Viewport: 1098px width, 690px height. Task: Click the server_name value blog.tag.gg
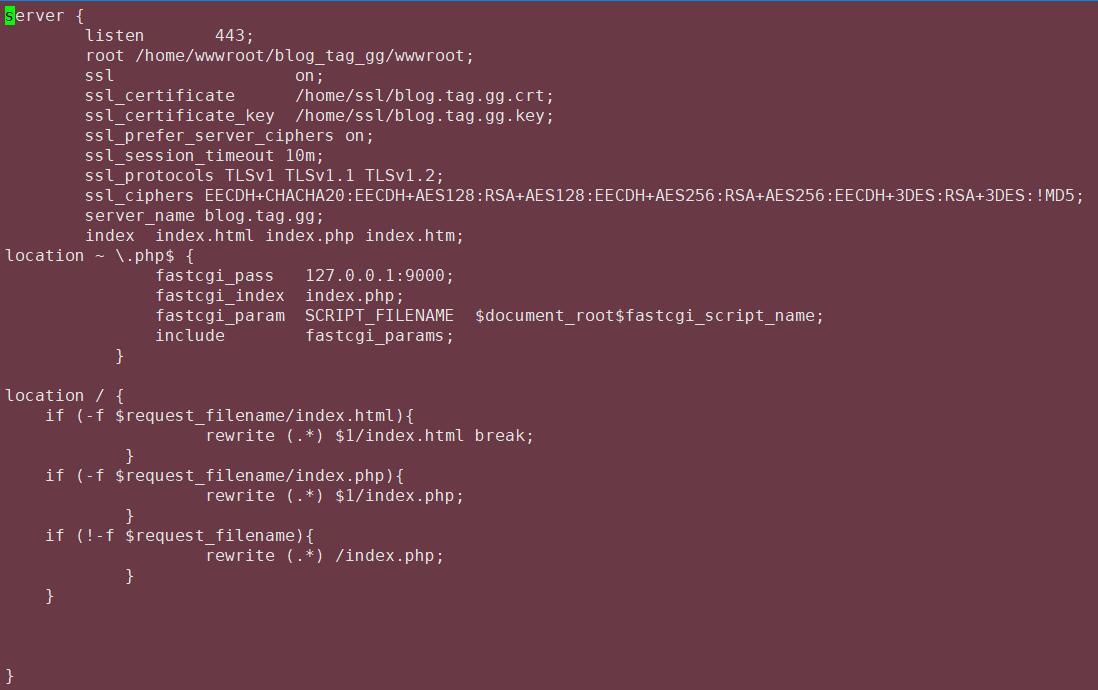tap(264, 216)
